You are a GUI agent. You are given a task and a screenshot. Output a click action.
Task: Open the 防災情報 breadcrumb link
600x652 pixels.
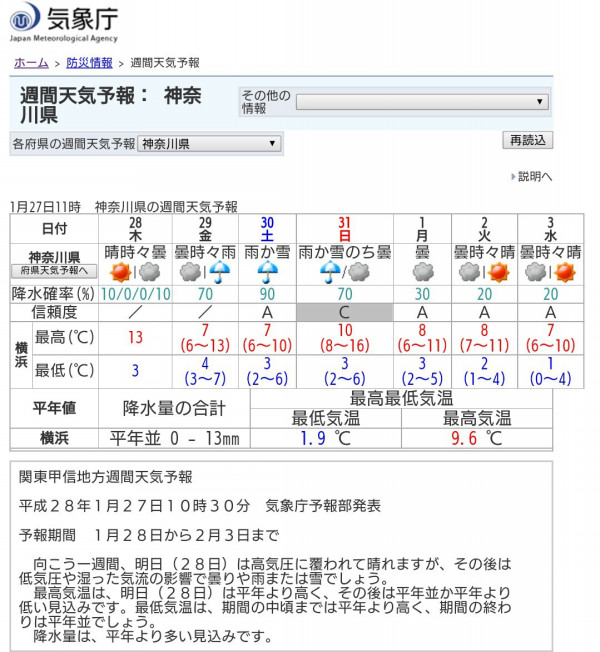pos(89,63)
